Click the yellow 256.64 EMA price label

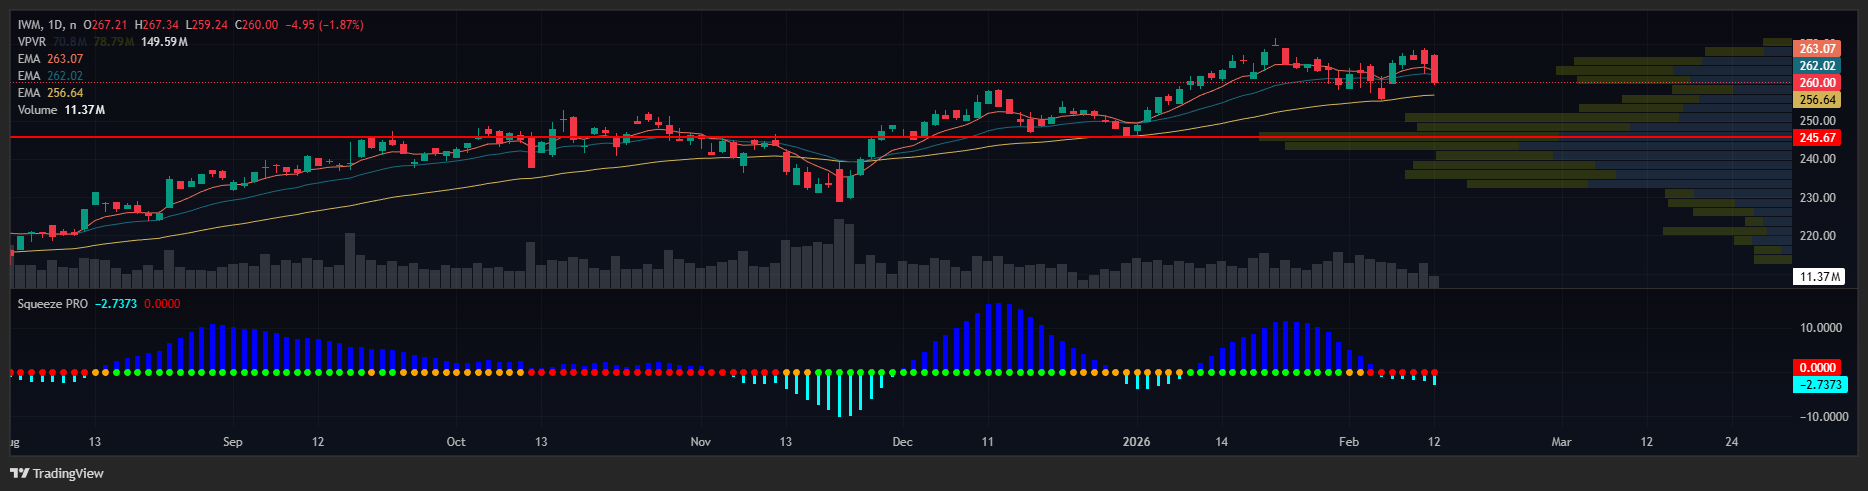tap(1817, 100)
